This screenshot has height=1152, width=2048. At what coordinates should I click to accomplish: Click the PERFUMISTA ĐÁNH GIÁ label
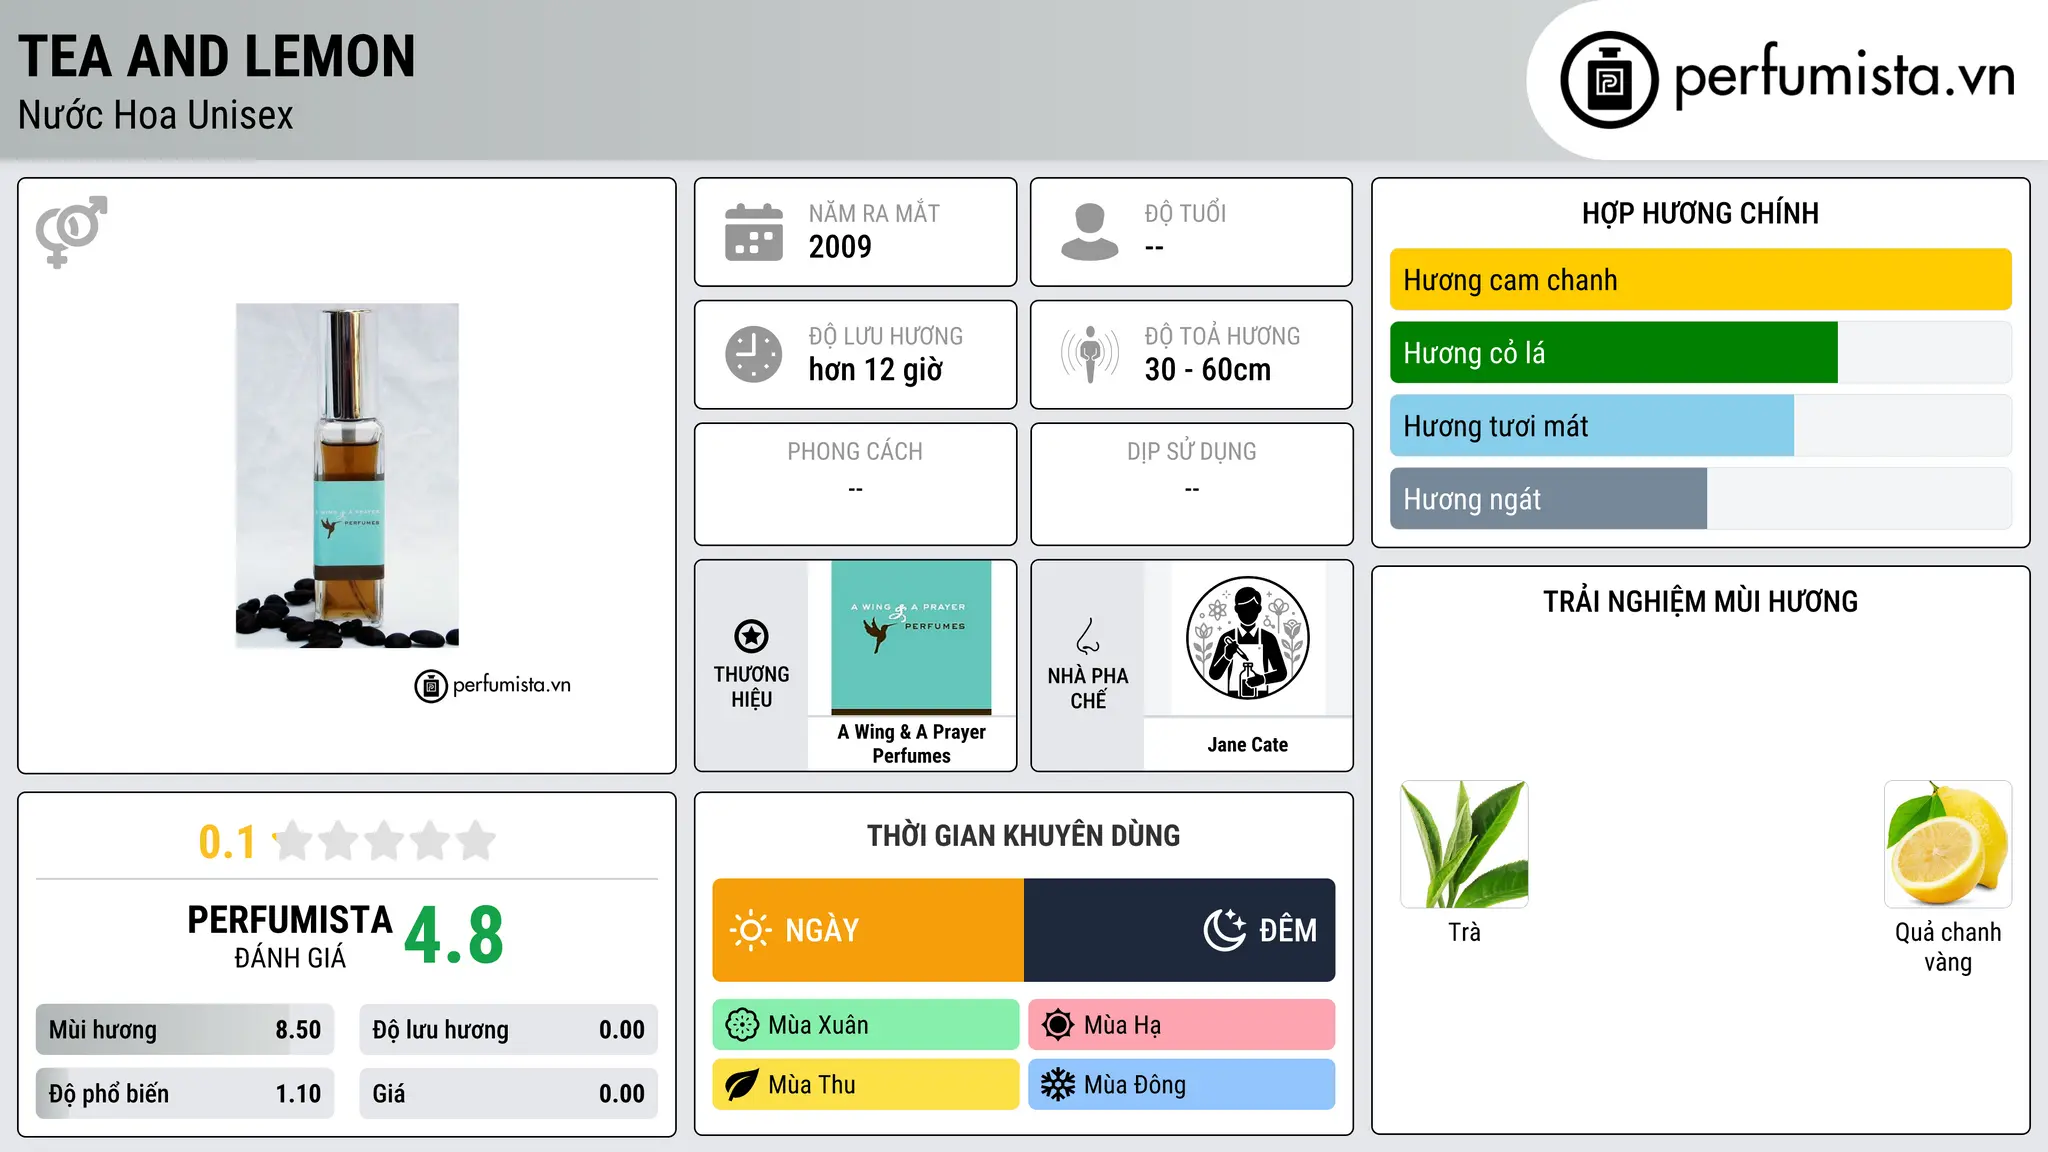[290, 936]
